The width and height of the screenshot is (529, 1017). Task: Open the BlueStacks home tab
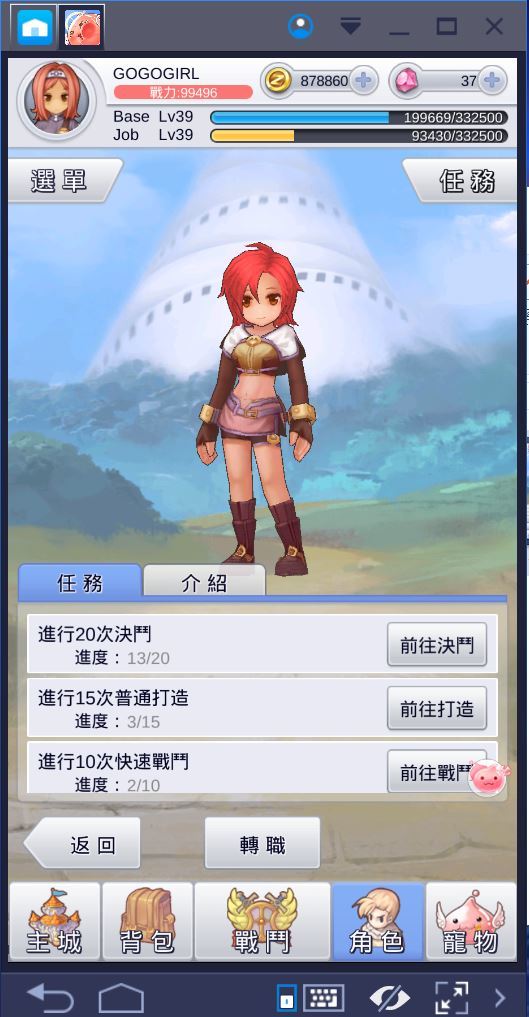tap(35, 27)
